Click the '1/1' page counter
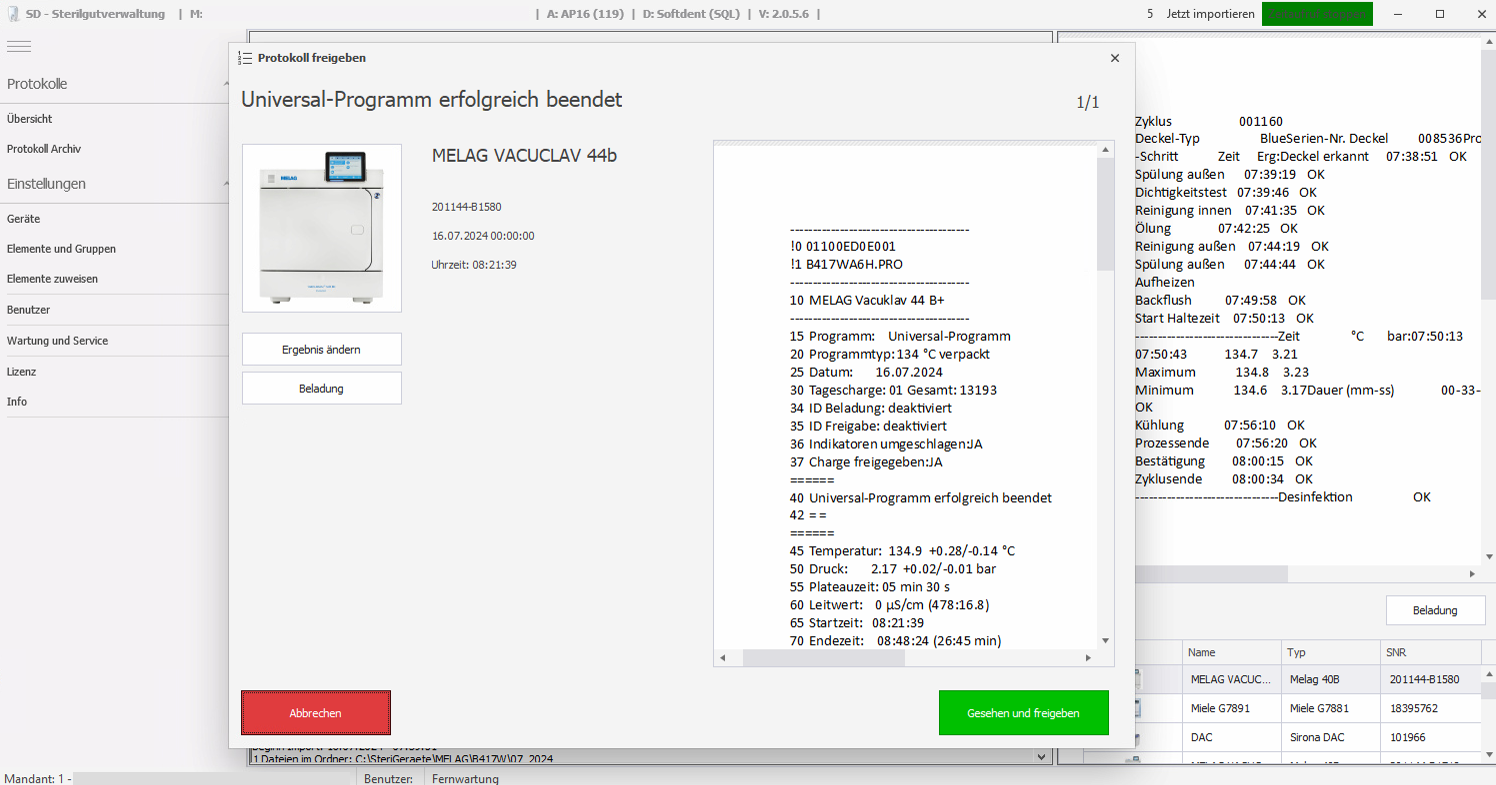Screen dimensions: 1496x785 point(1088,102)
